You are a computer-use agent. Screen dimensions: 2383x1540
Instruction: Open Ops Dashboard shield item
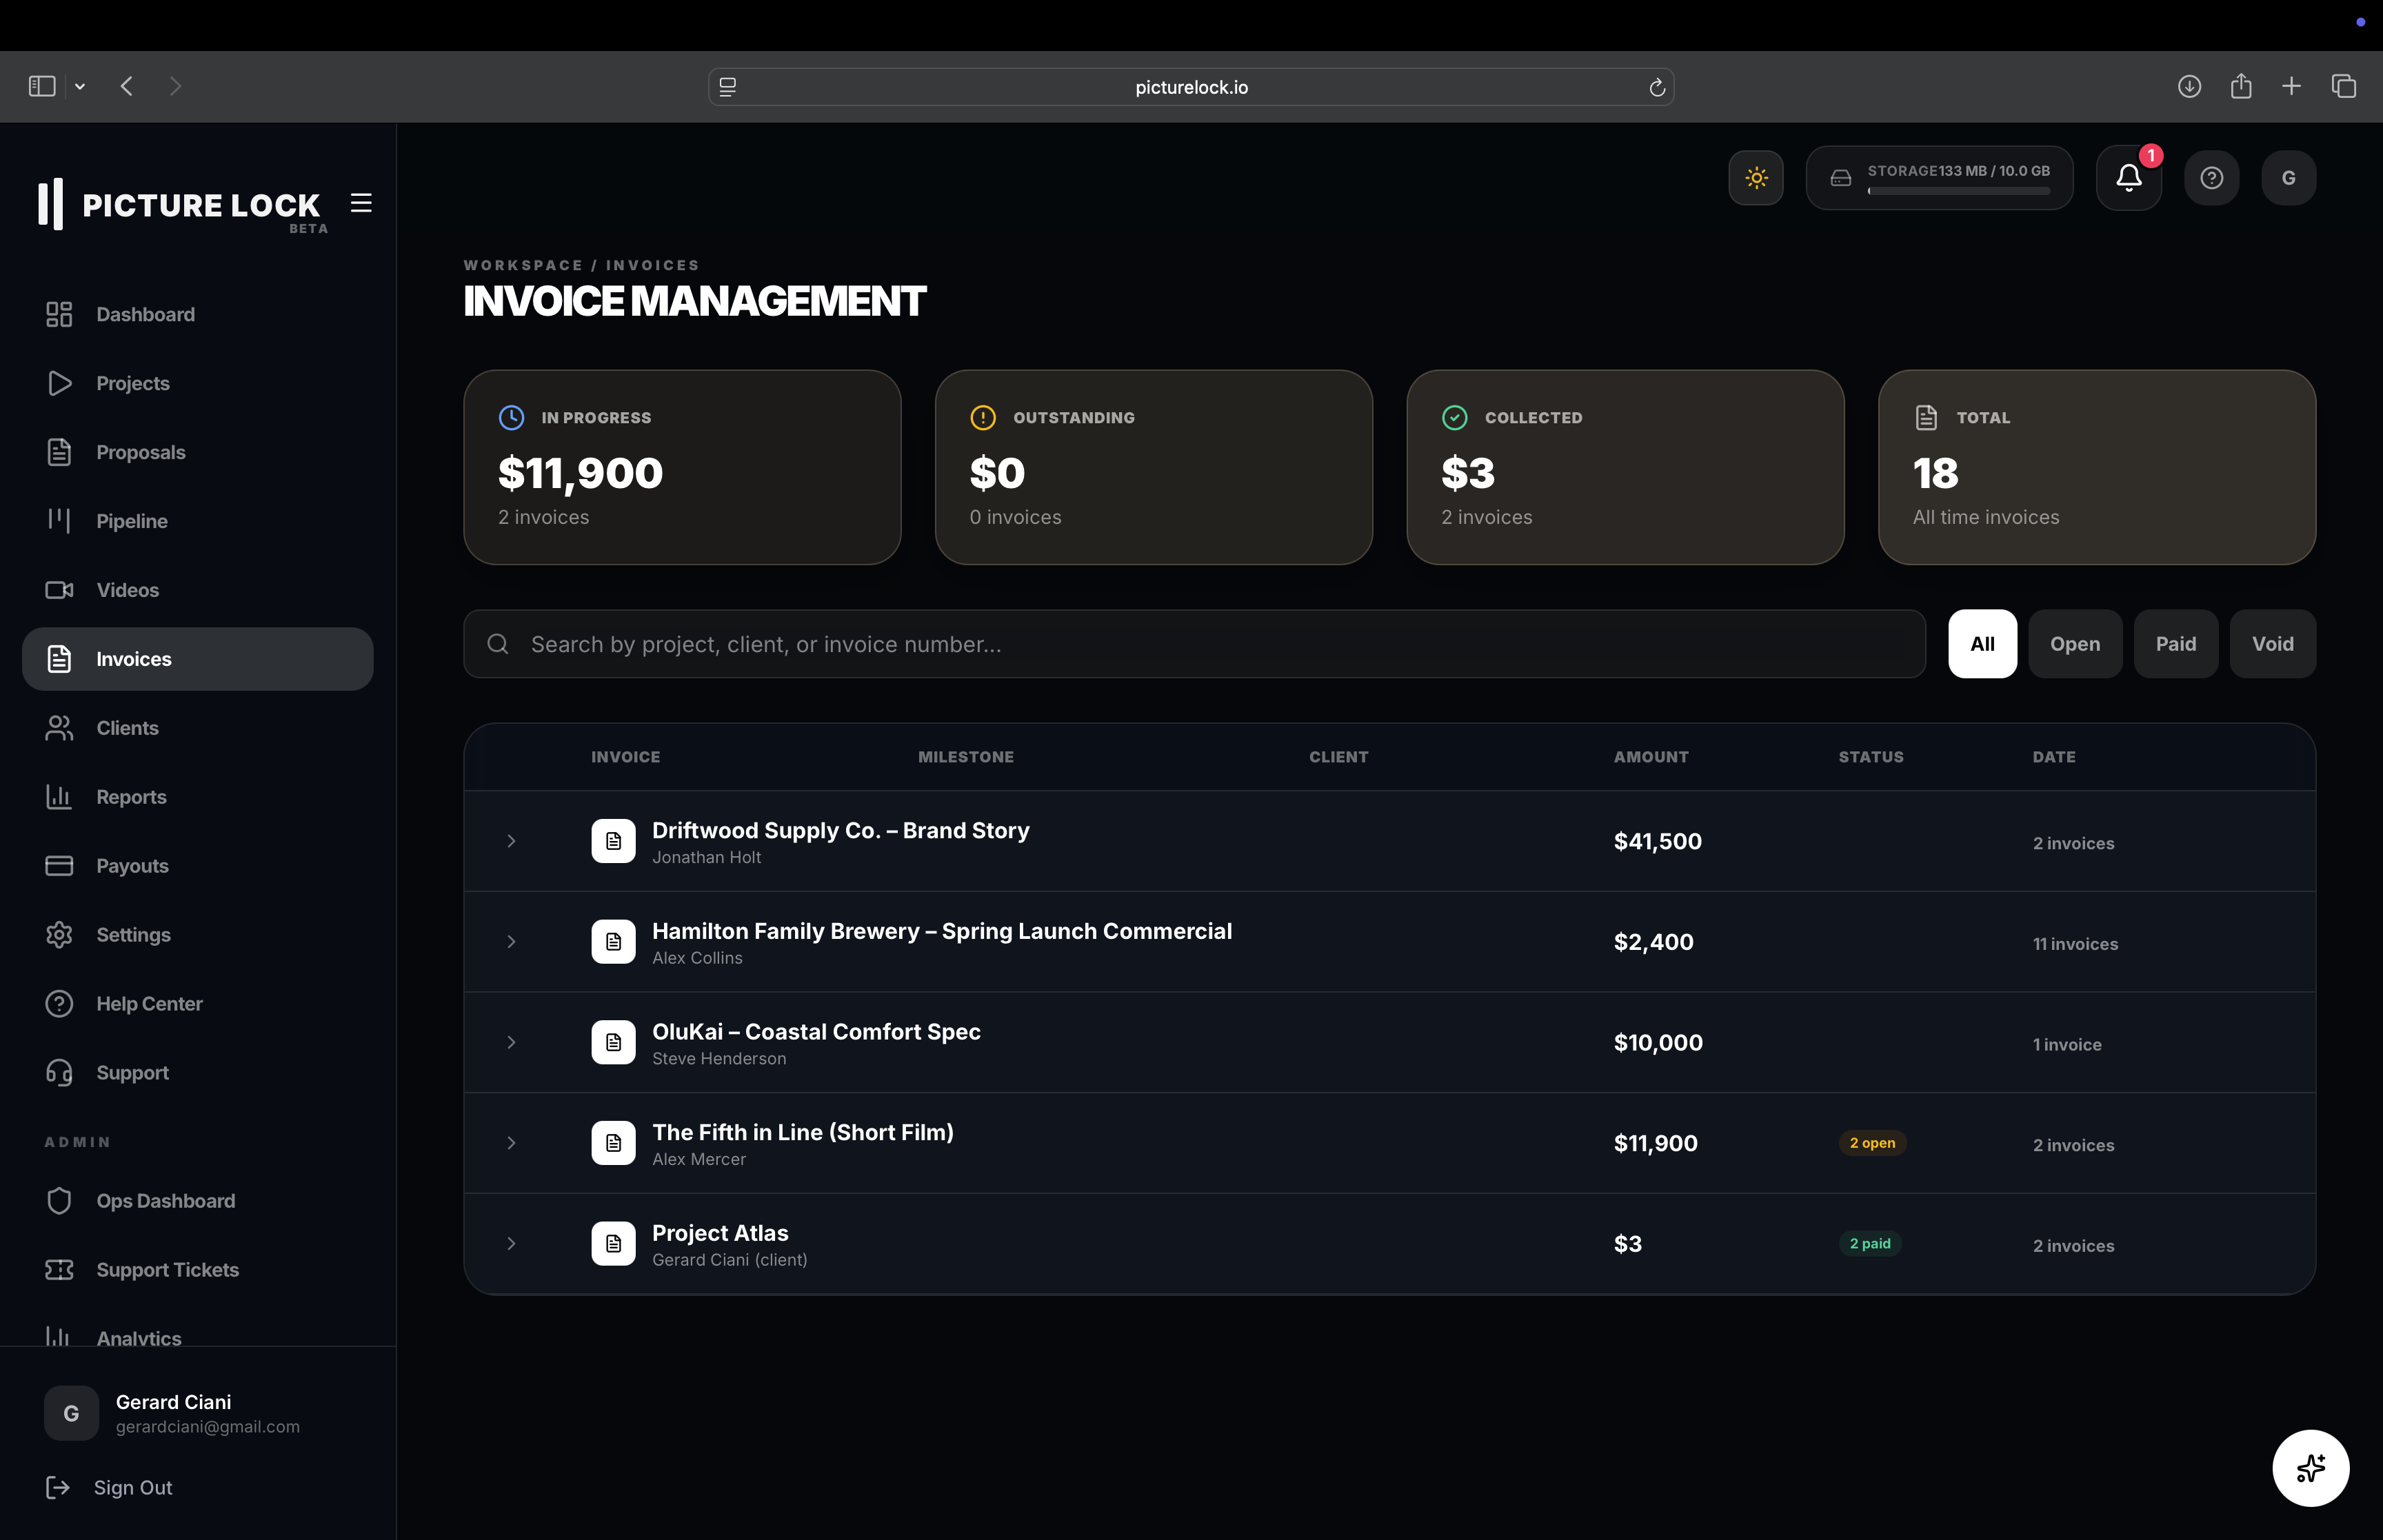(165, 1201)
